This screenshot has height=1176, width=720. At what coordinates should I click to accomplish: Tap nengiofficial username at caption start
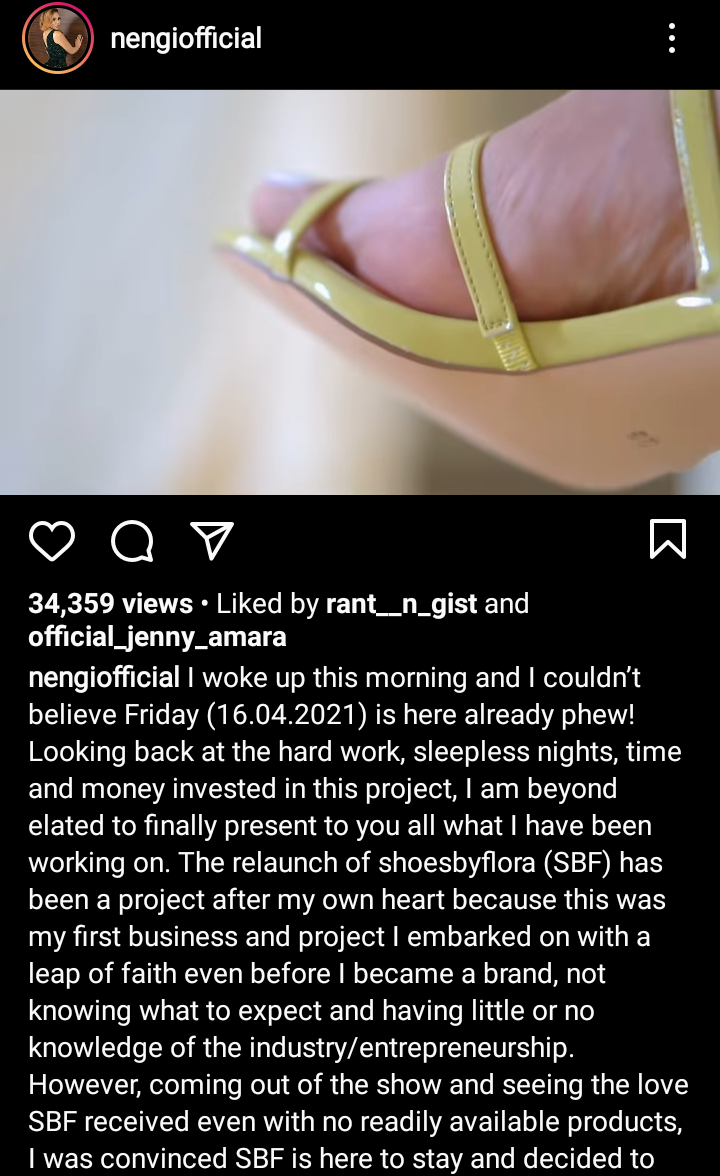tap(104, 677)
